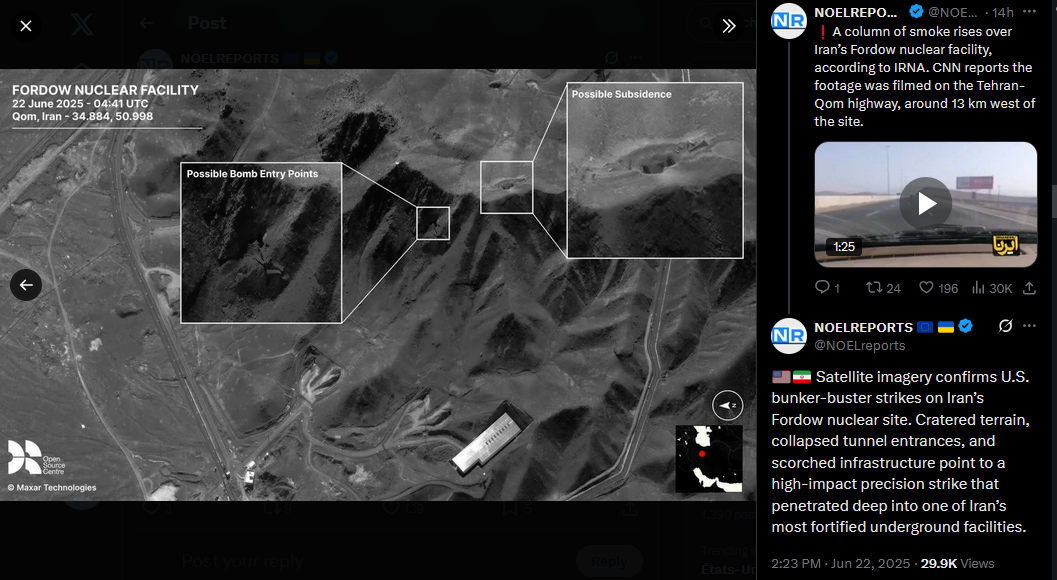Click the 1:25 video duration label
The image size is (1057, 580).
click(843, 247)
